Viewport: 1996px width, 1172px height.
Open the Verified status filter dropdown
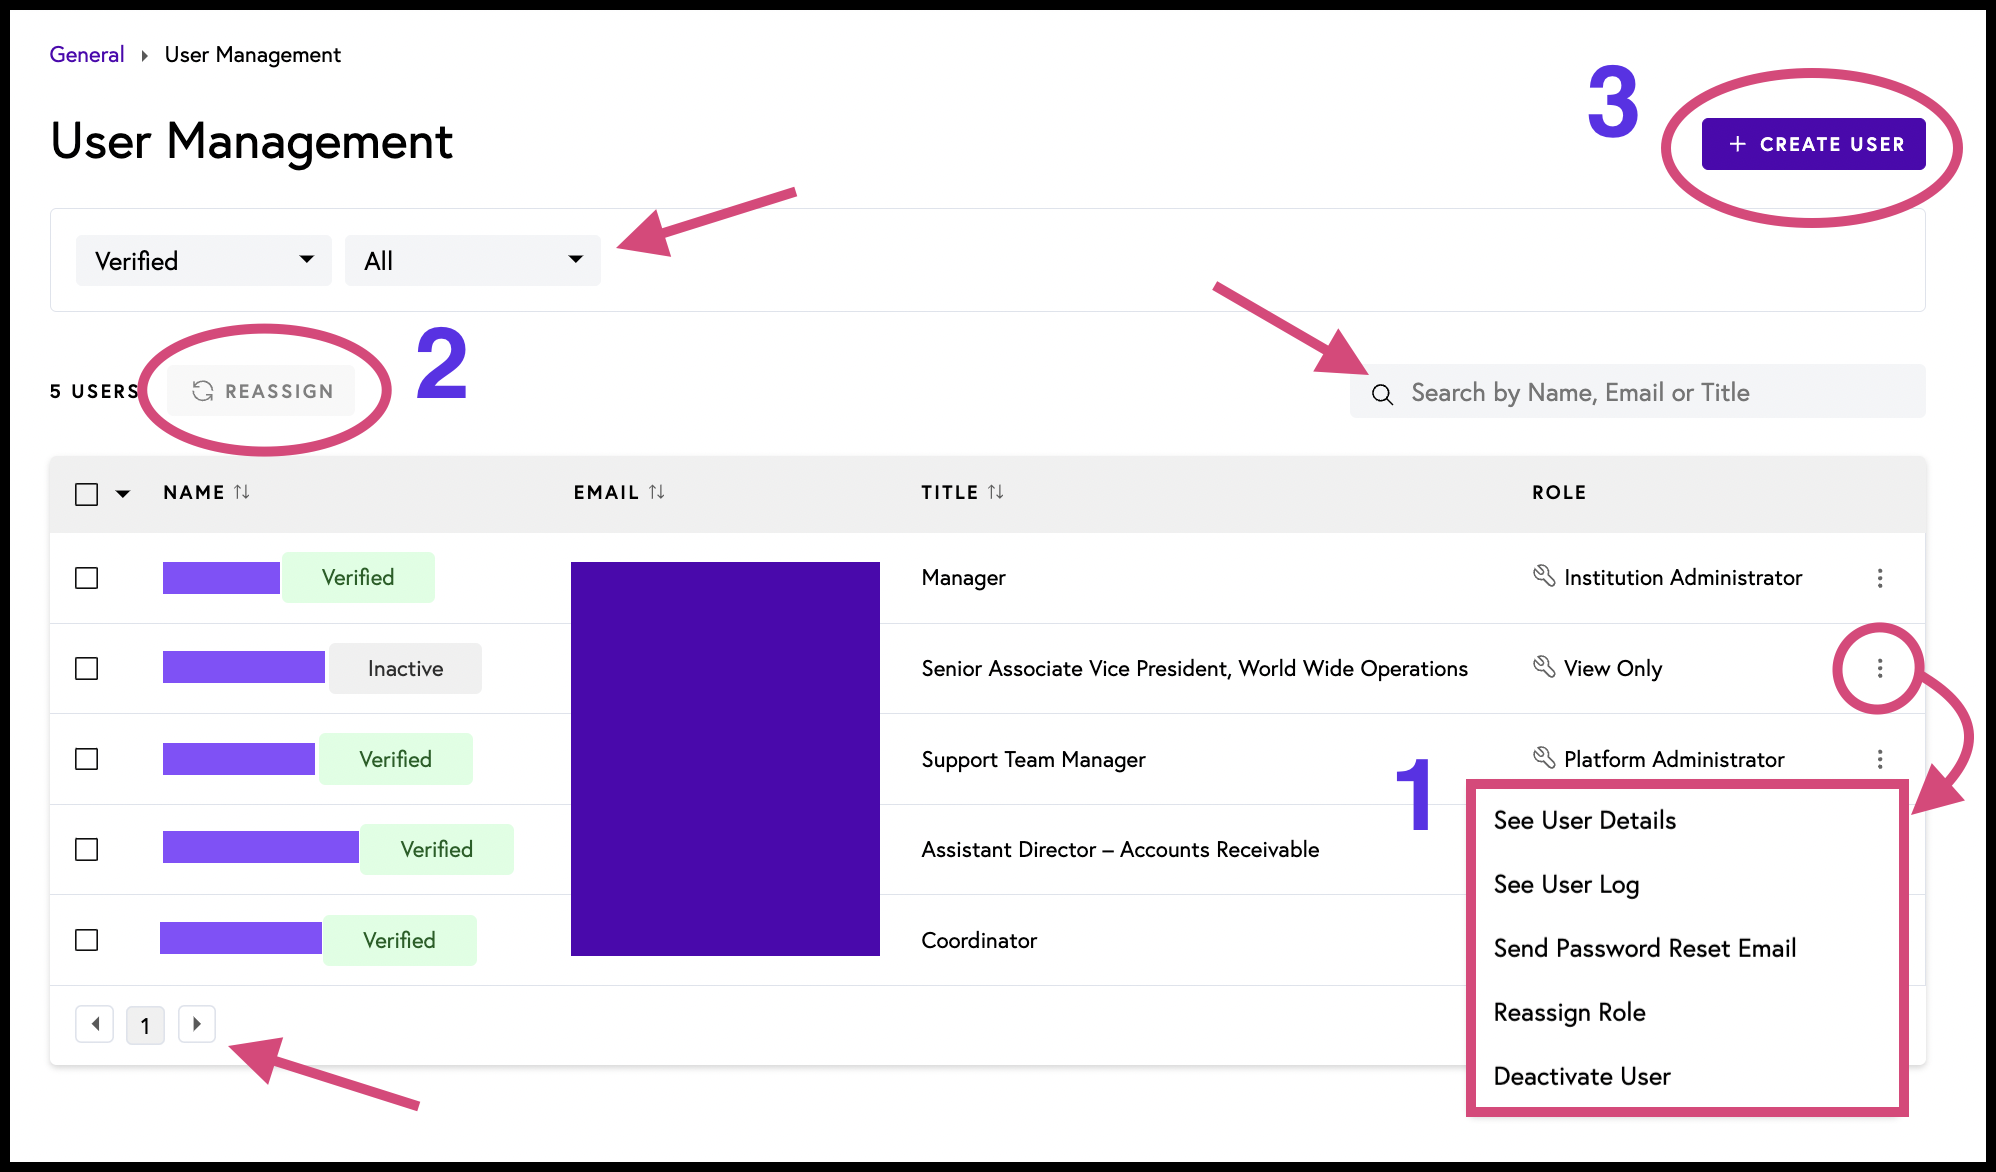[204, 261]
